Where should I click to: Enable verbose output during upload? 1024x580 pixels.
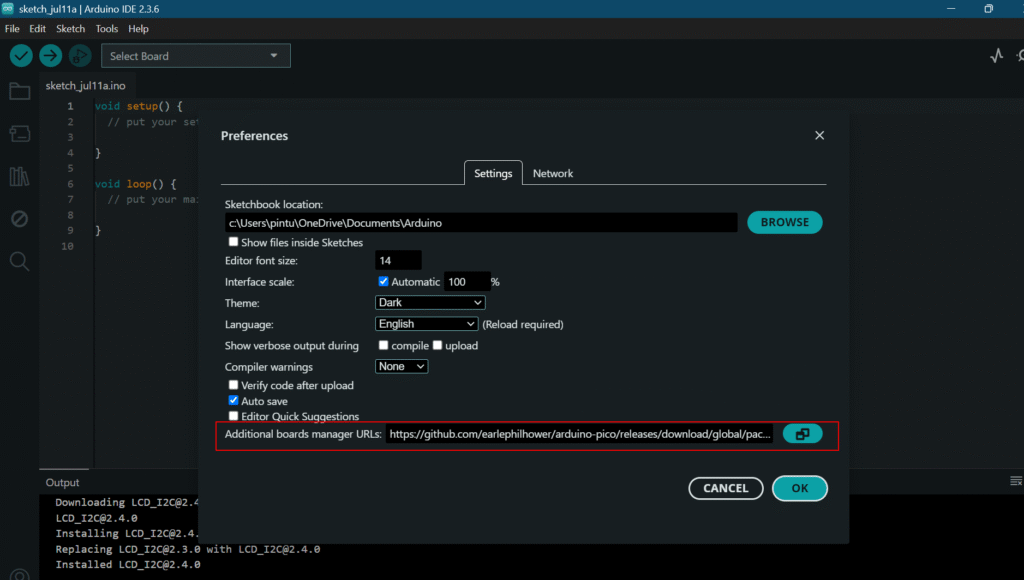(x=438, y=345)
